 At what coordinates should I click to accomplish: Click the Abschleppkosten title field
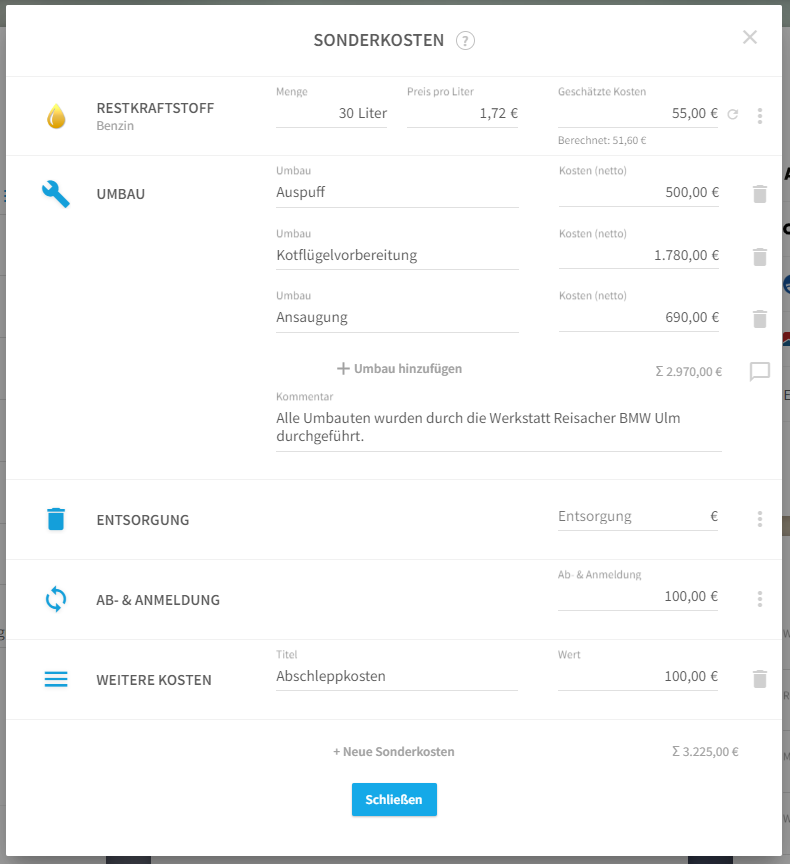pos(397,677)
